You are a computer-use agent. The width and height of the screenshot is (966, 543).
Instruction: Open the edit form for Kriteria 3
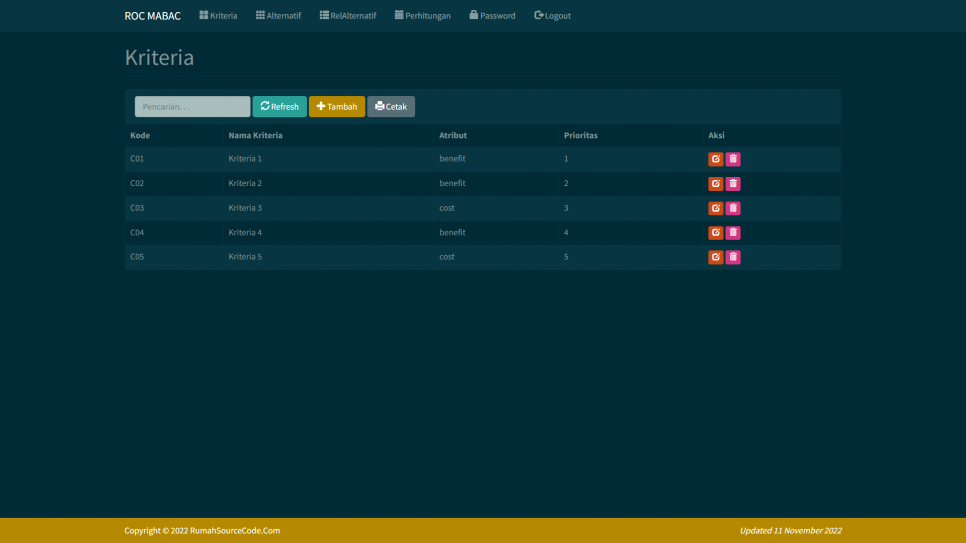coord(715,208)
